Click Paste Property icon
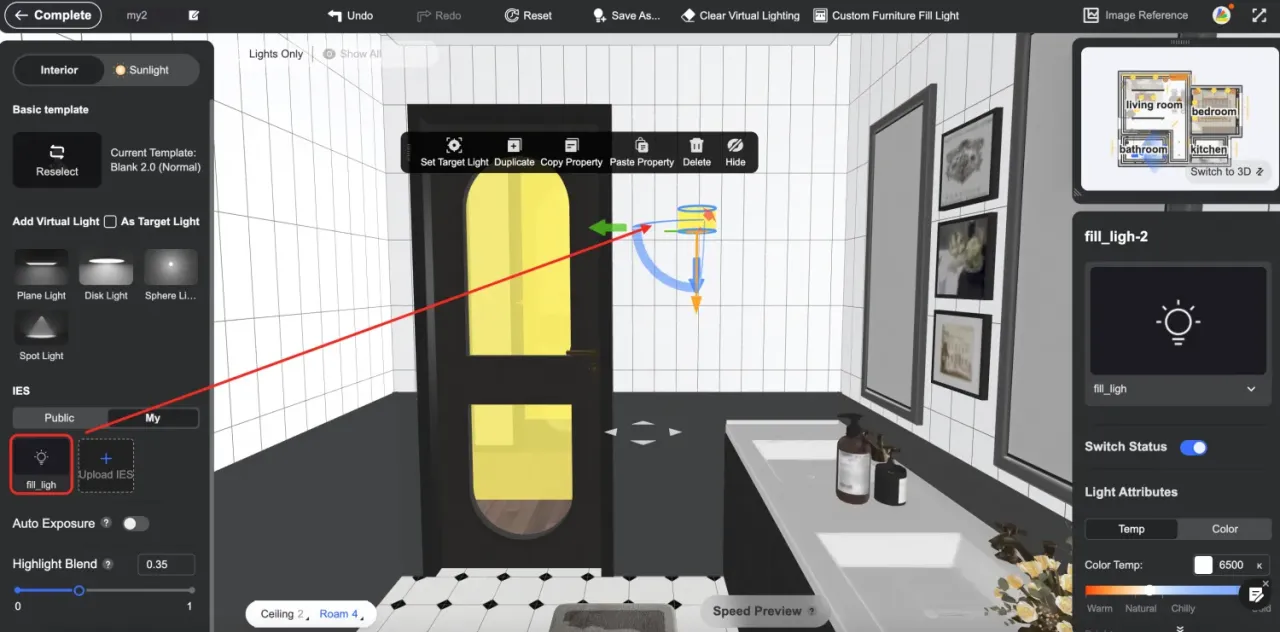Image resolution: width=1280 pixels, height=632 pixels. coord(642,146)
